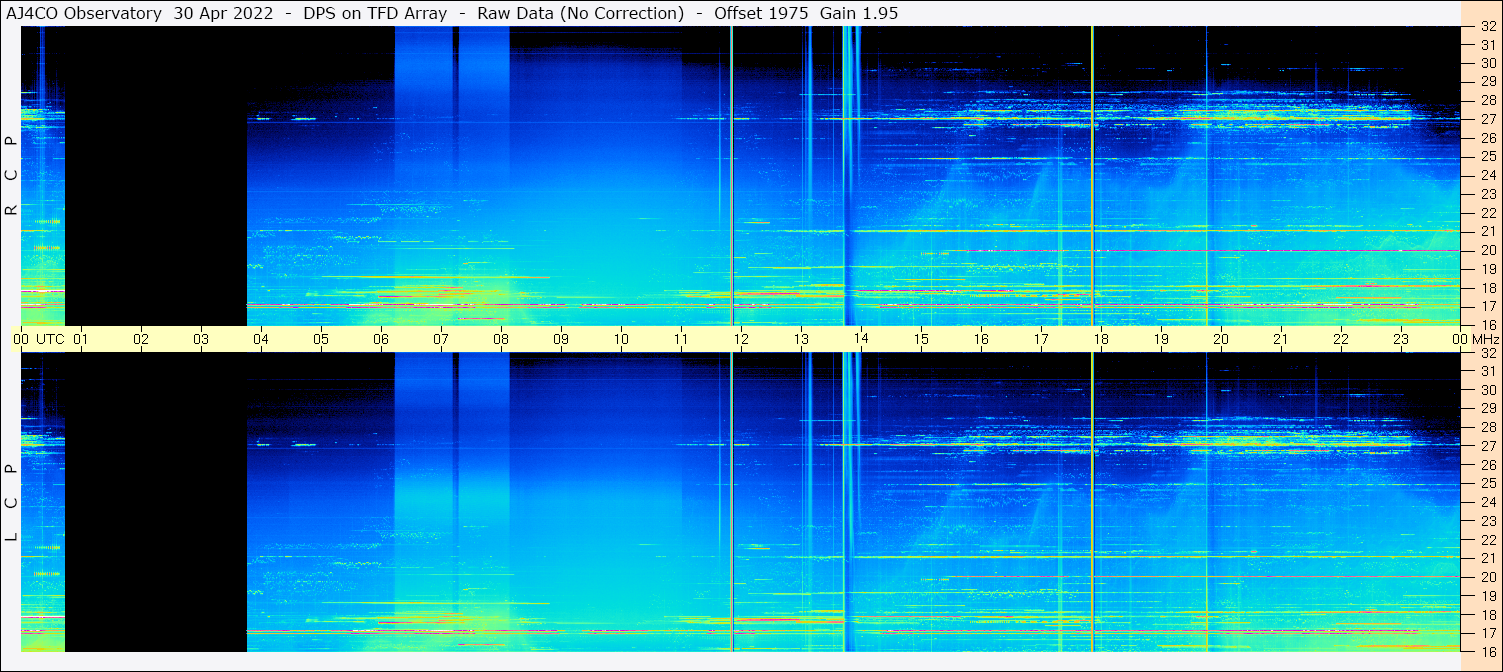
Task: Select the '10' hour mark on UTC axis
Action: tap(621, 339)
